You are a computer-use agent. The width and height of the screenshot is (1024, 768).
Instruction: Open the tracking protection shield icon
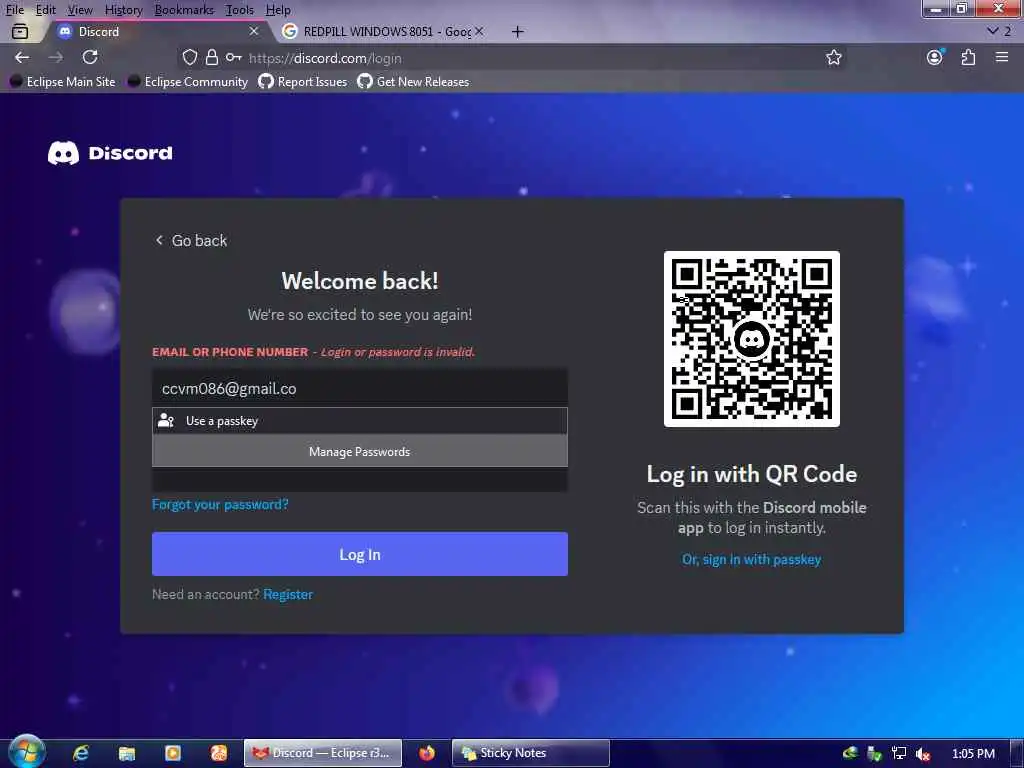tap(189, 57)
